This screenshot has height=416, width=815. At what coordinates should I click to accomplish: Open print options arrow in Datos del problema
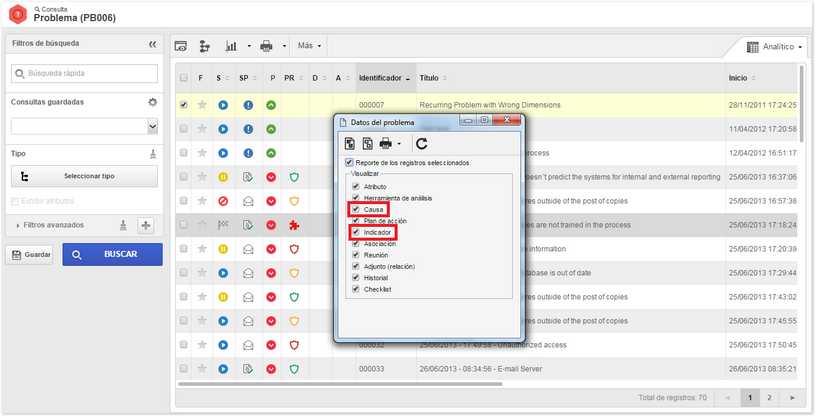398,144
